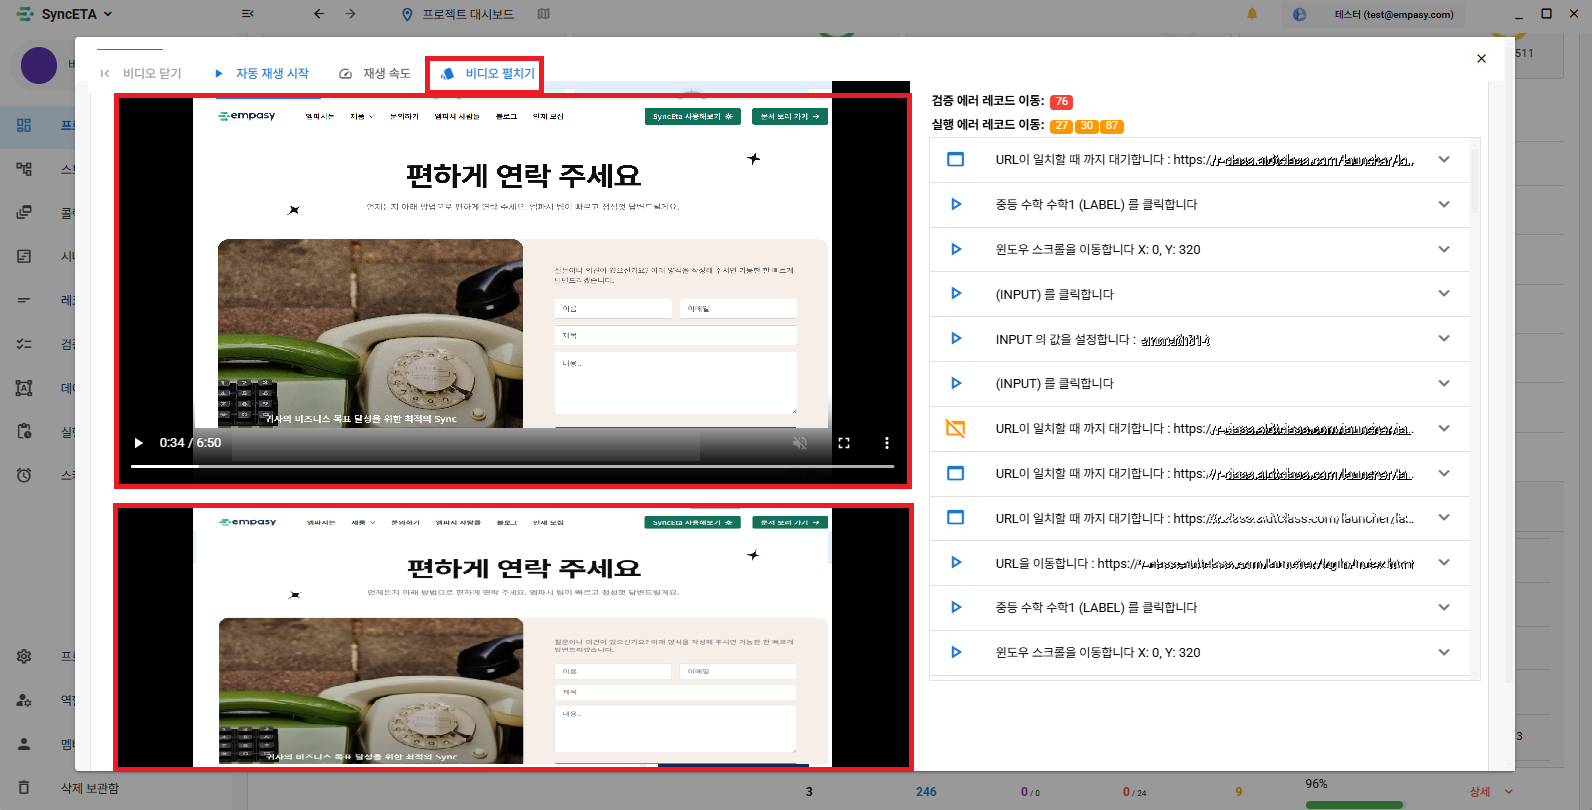Click 비디오 닫기 to close video

(141, 74)
